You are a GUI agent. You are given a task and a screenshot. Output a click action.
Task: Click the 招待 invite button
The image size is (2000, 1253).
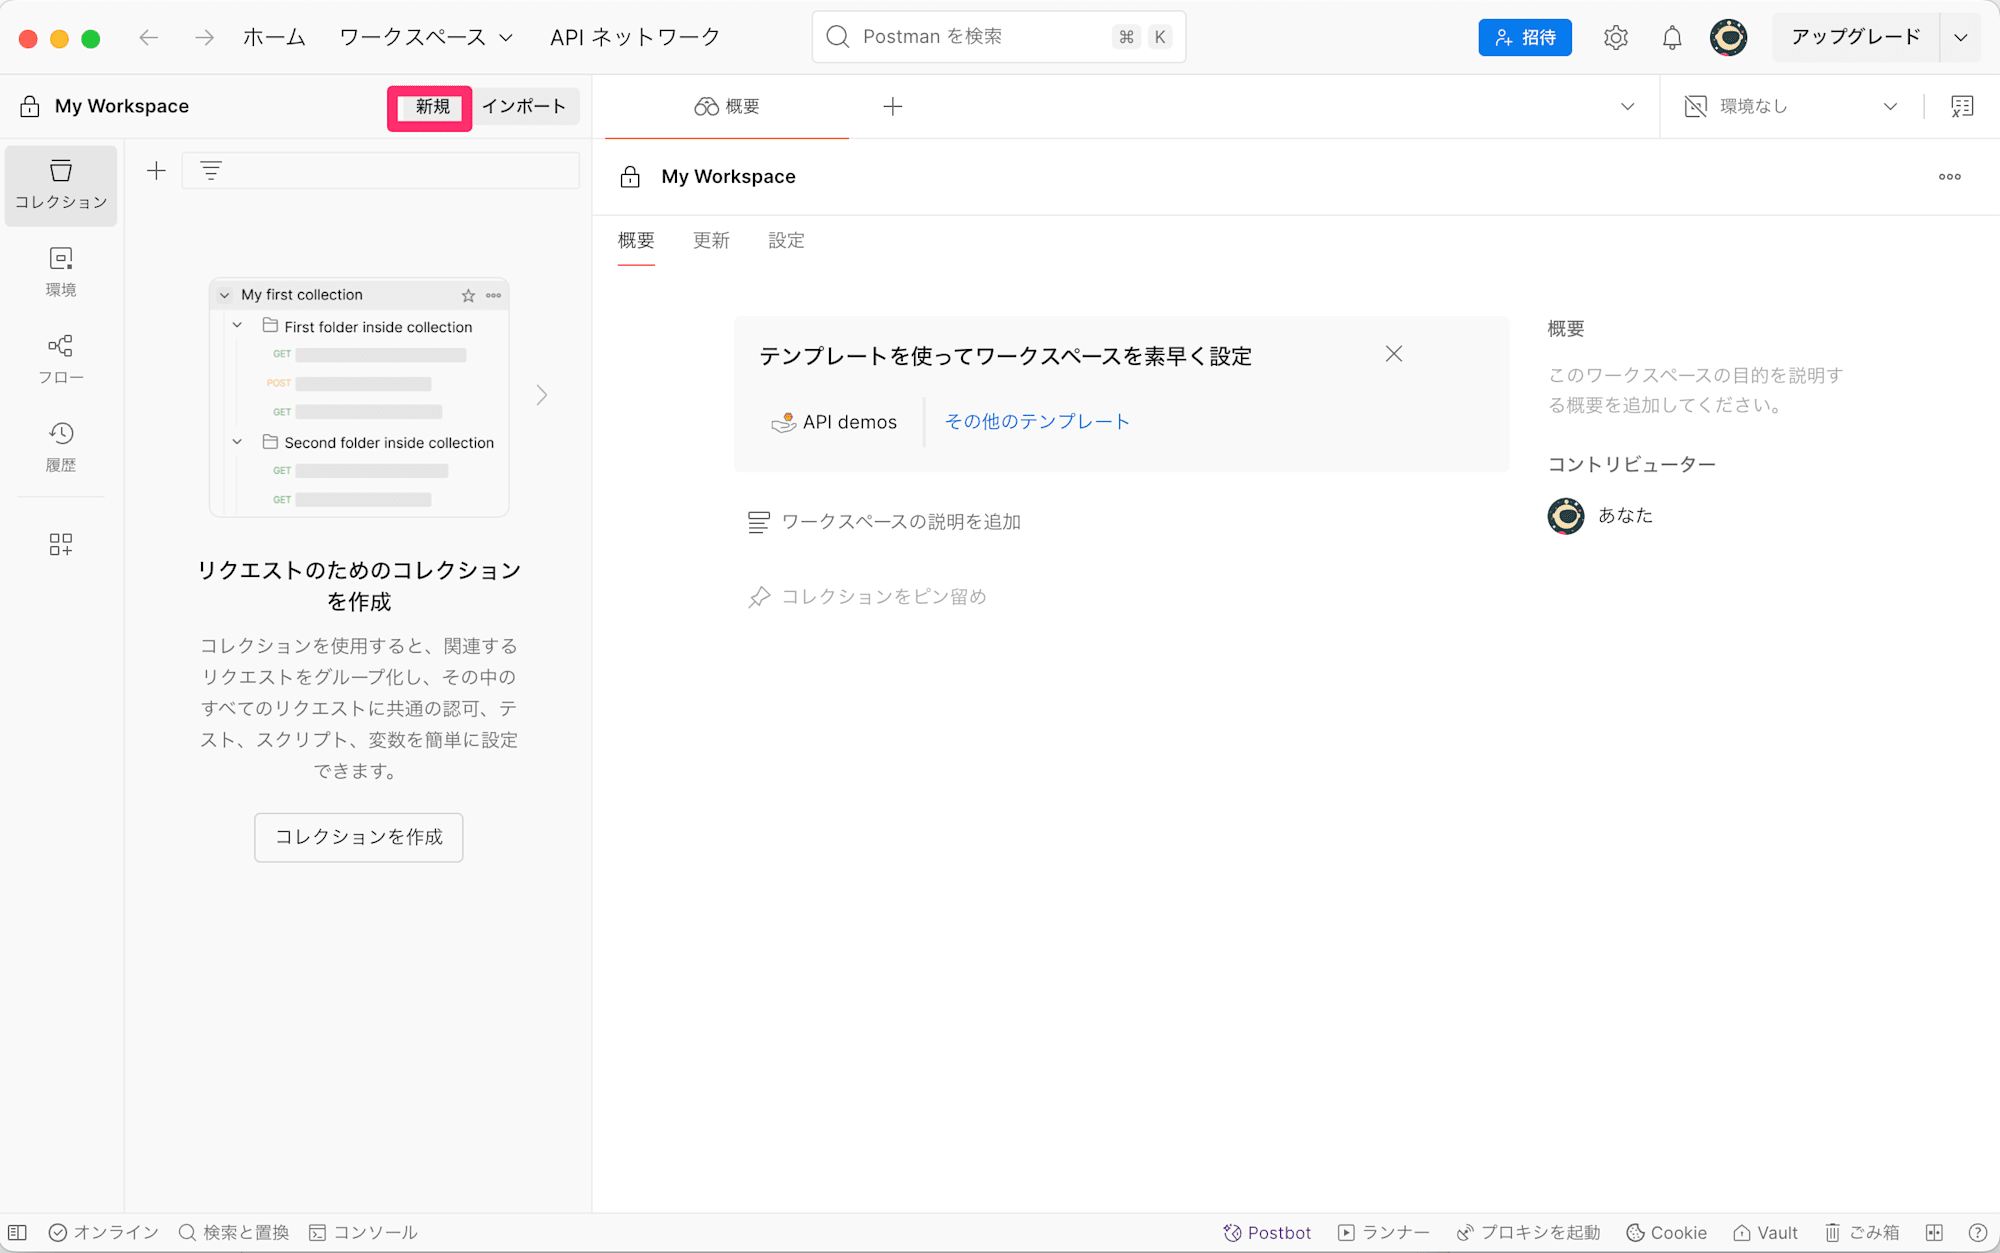1525,38
